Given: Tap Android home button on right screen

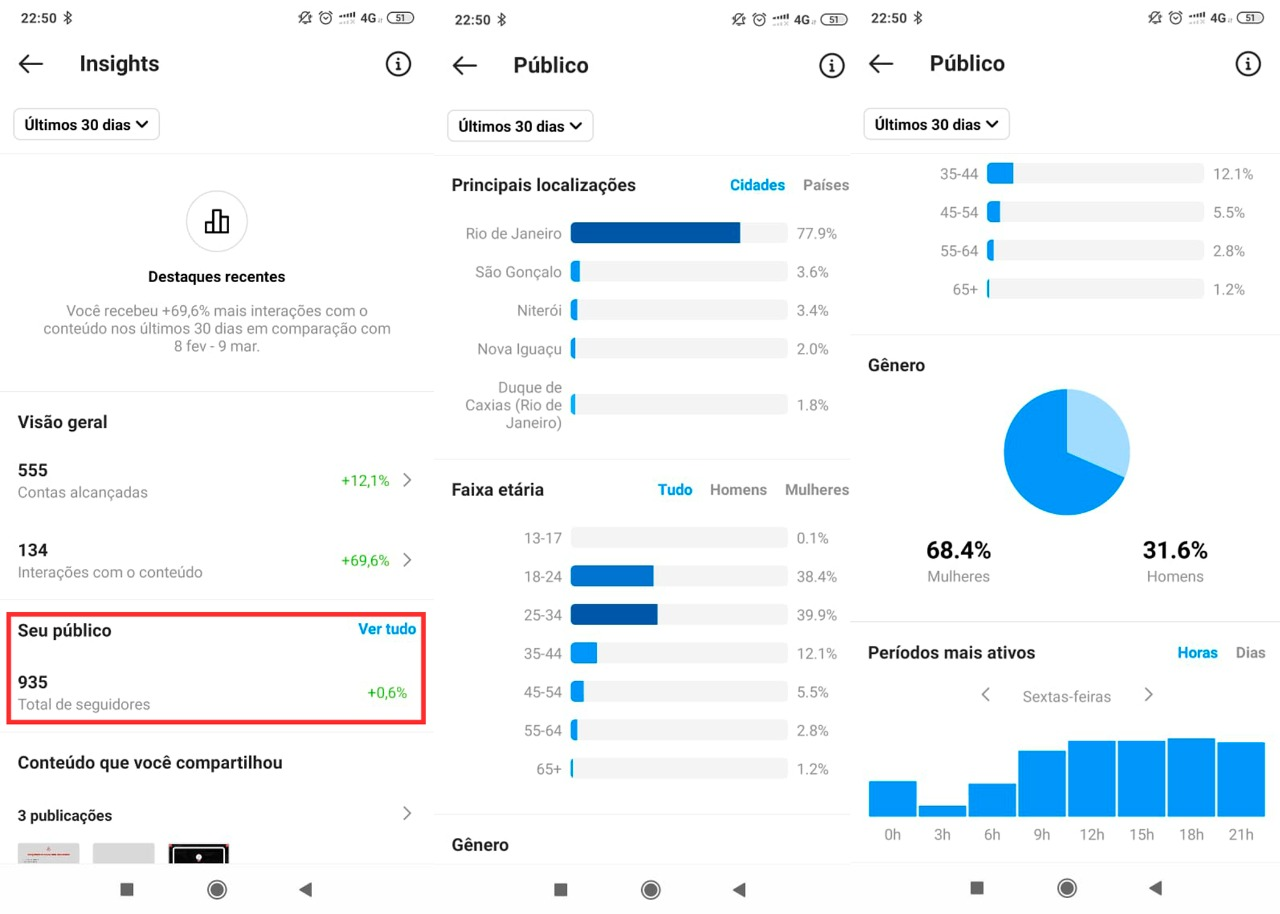Looking at the screenshot, I should (x=1067, y=888).
